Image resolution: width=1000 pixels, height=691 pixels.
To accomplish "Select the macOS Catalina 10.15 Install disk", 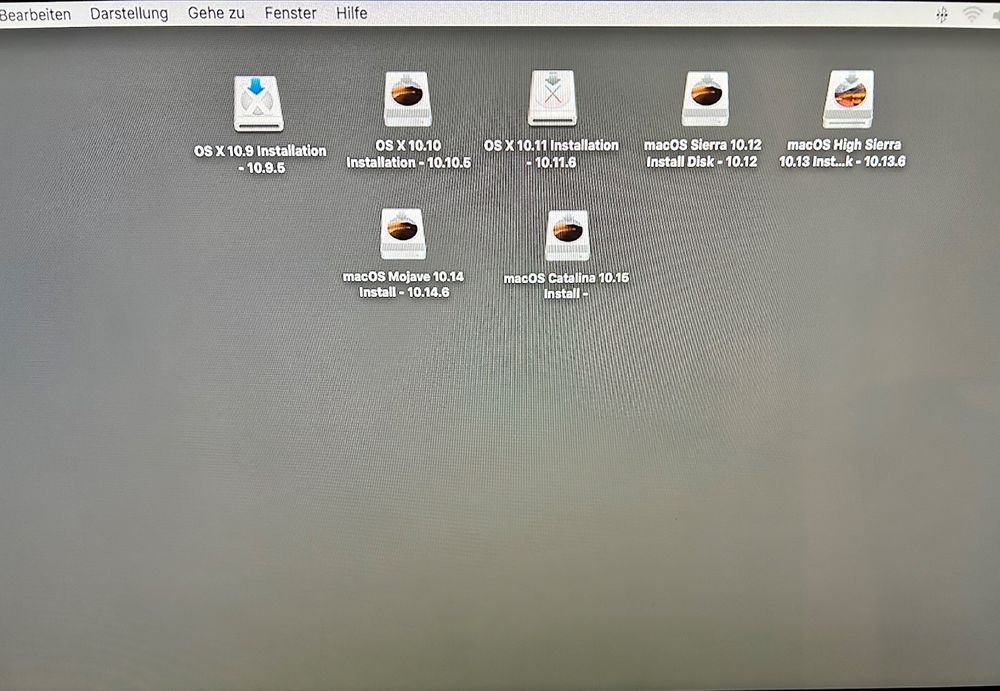I will tap(568, 233).
